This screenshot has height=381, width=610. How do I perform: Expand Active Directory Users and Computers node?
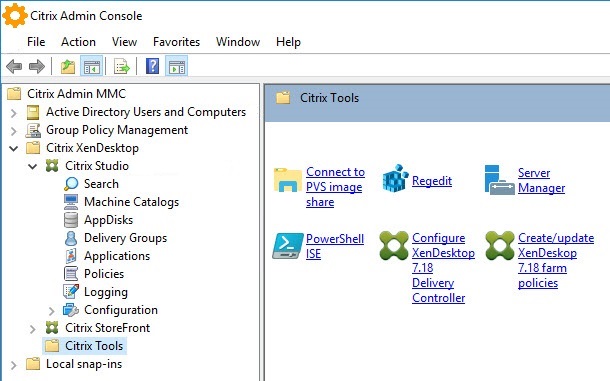(14, 113)
